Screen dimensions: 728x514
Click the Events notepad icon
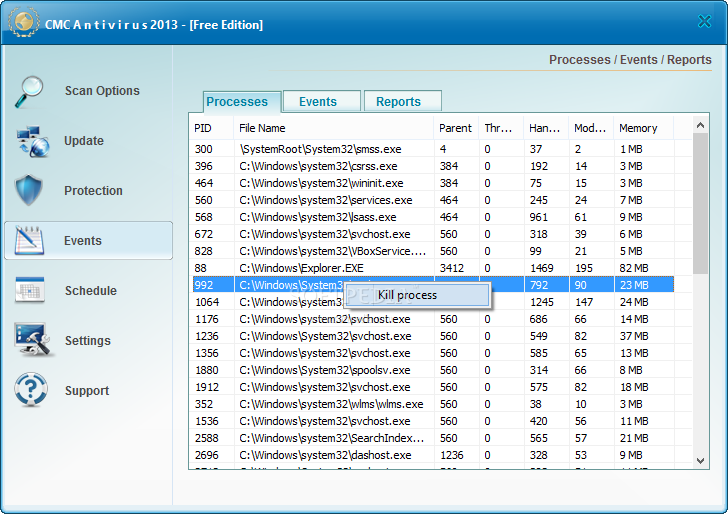tap(29, 240)
